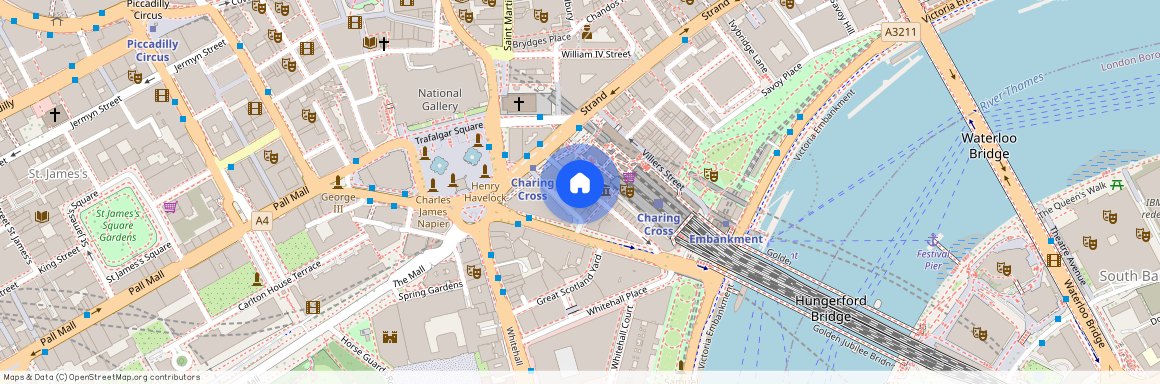Click the purple shopping cart near Villiers Street
This screenshot has height=384, width=1160.
tap(629, 178)
